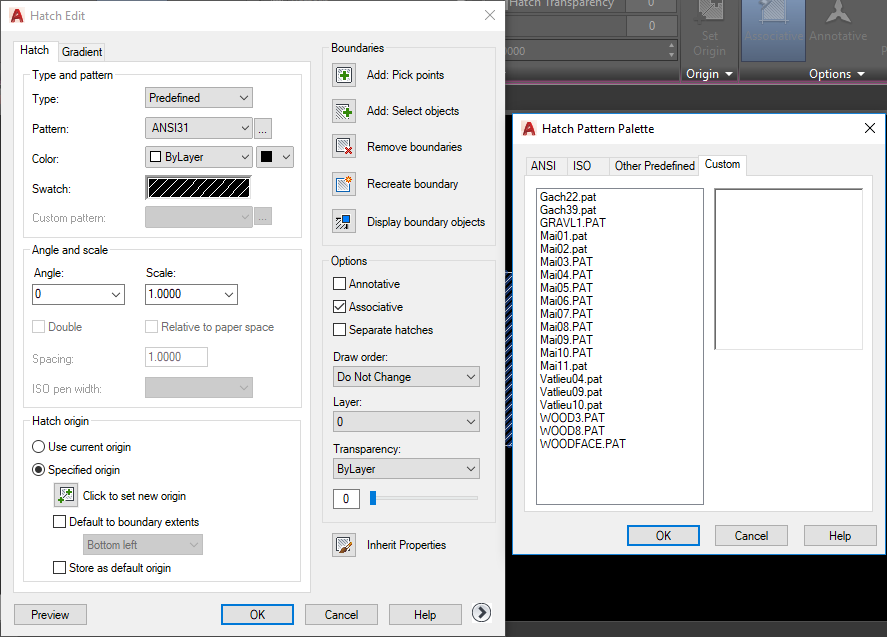Click Cancel in Hatch Edit dialog
This screenshot has height=637, width=887.
(x=341, y=615)
